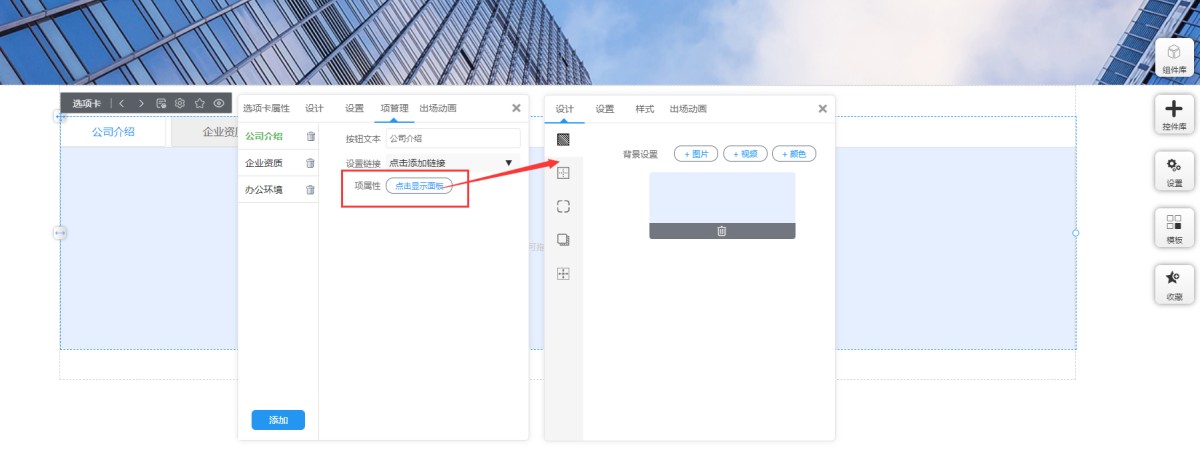Viewport: 1200px width, 452px height.
Task: Click the 企业资质 tab on page canvas
Action: point(205,132)
